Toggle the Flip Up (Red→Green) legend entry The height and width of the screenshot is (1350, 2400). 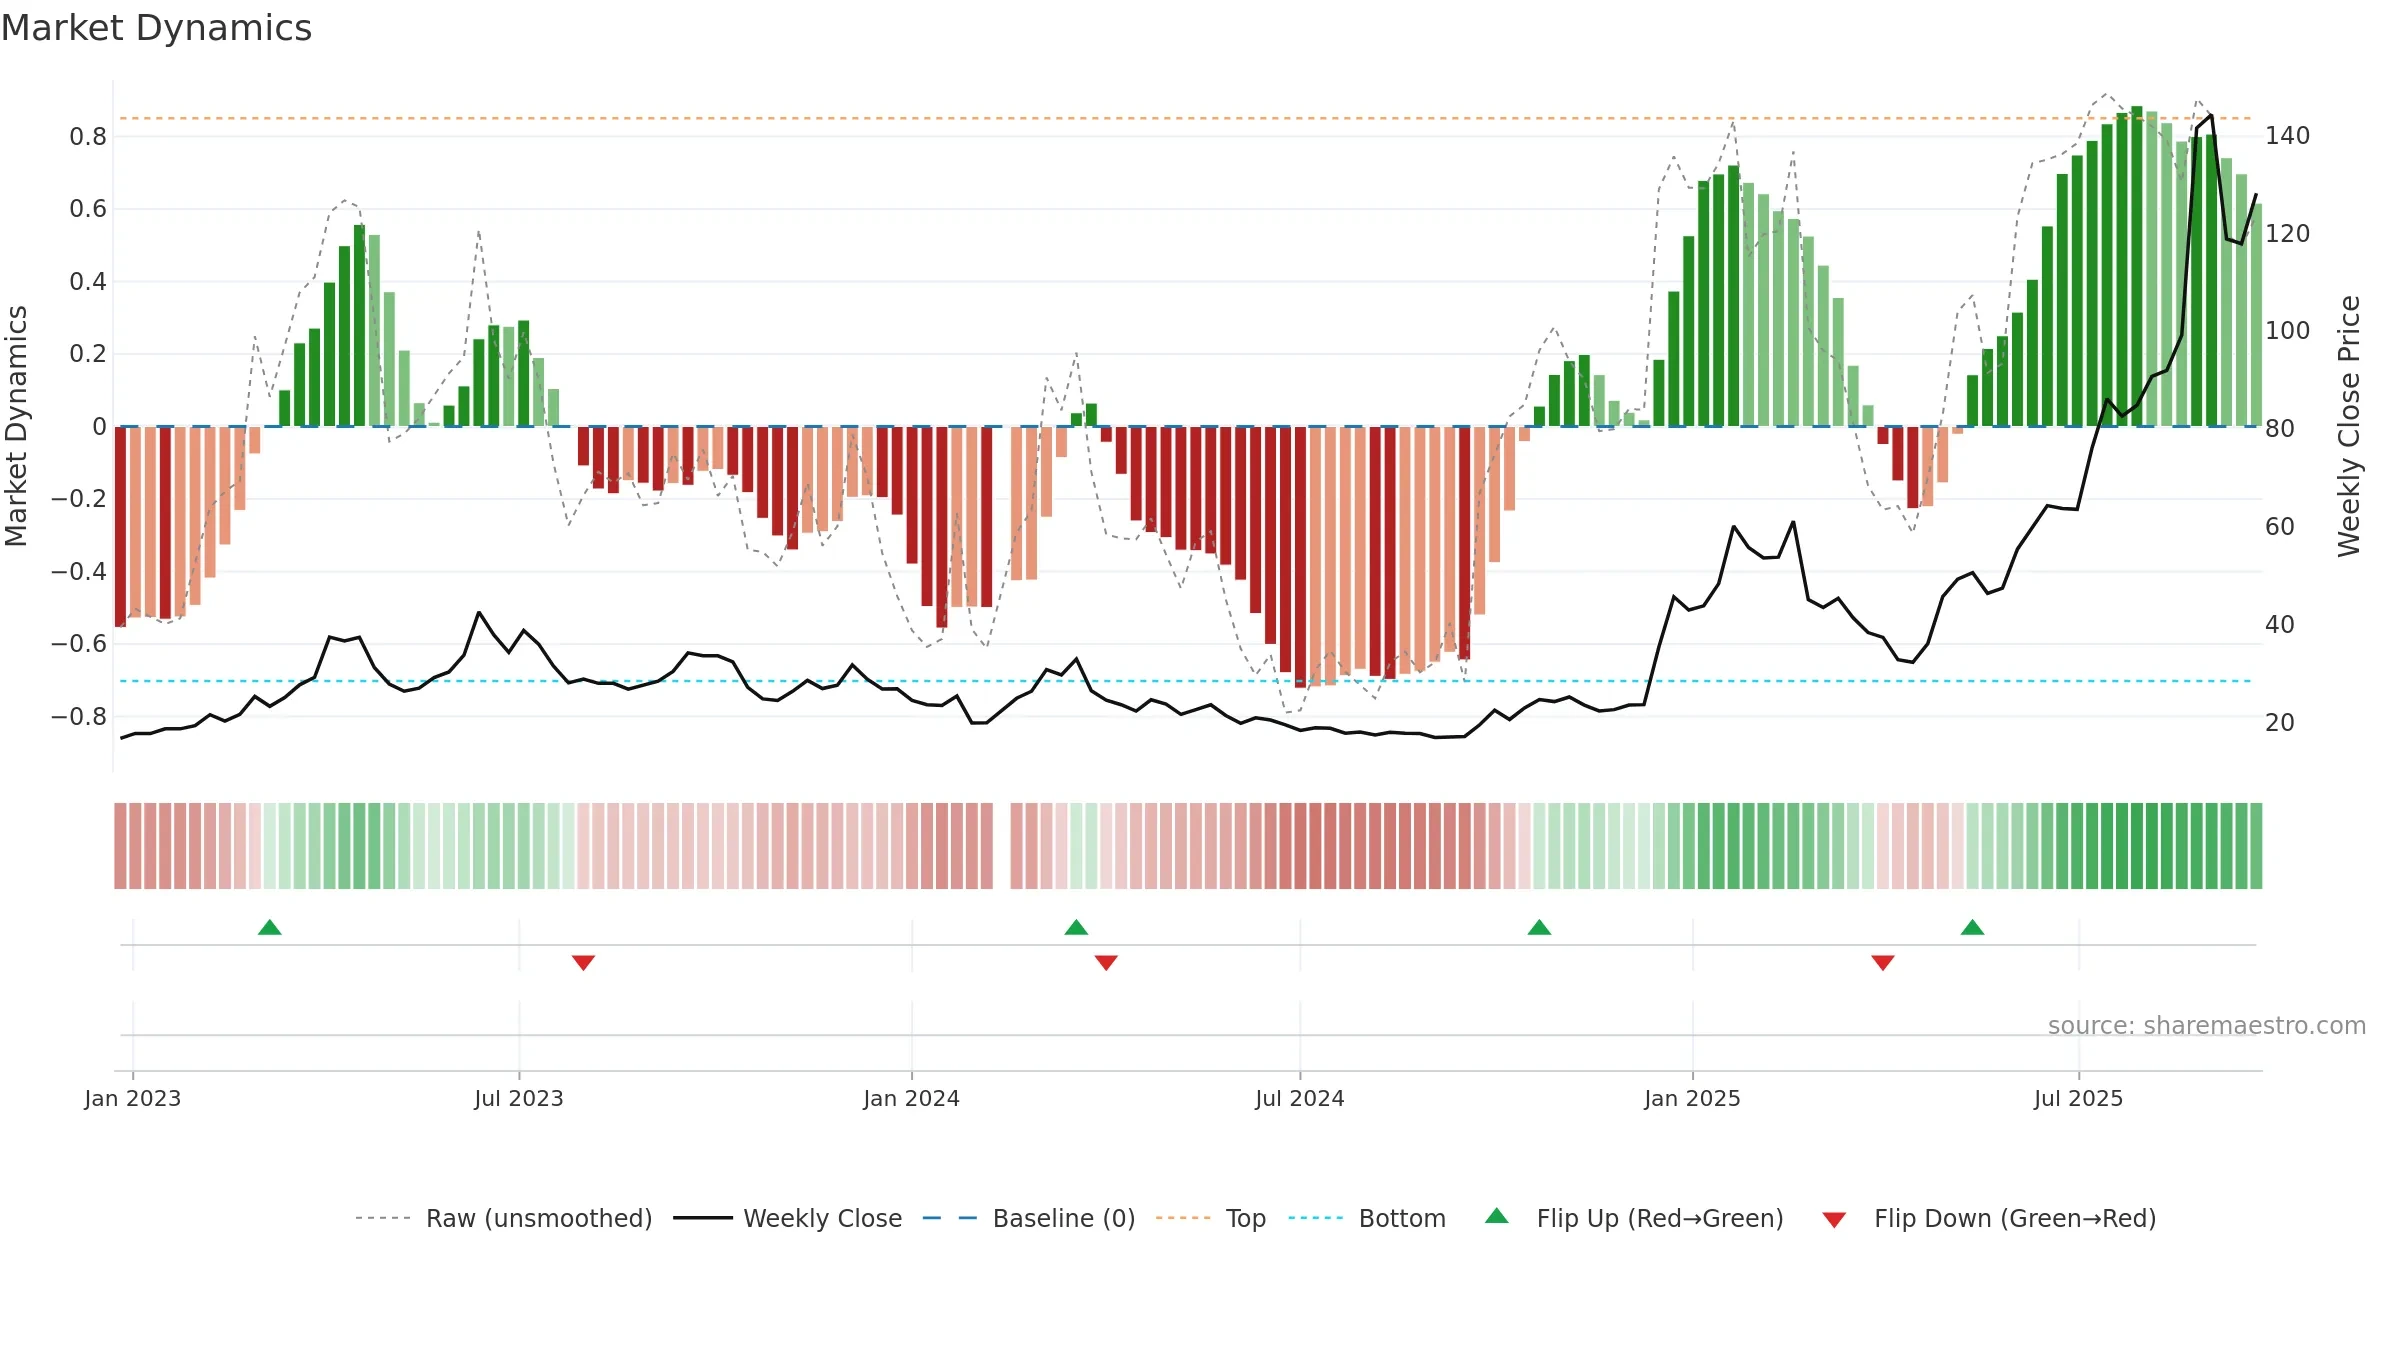pyautogui.click(x=1635, y=1218)
